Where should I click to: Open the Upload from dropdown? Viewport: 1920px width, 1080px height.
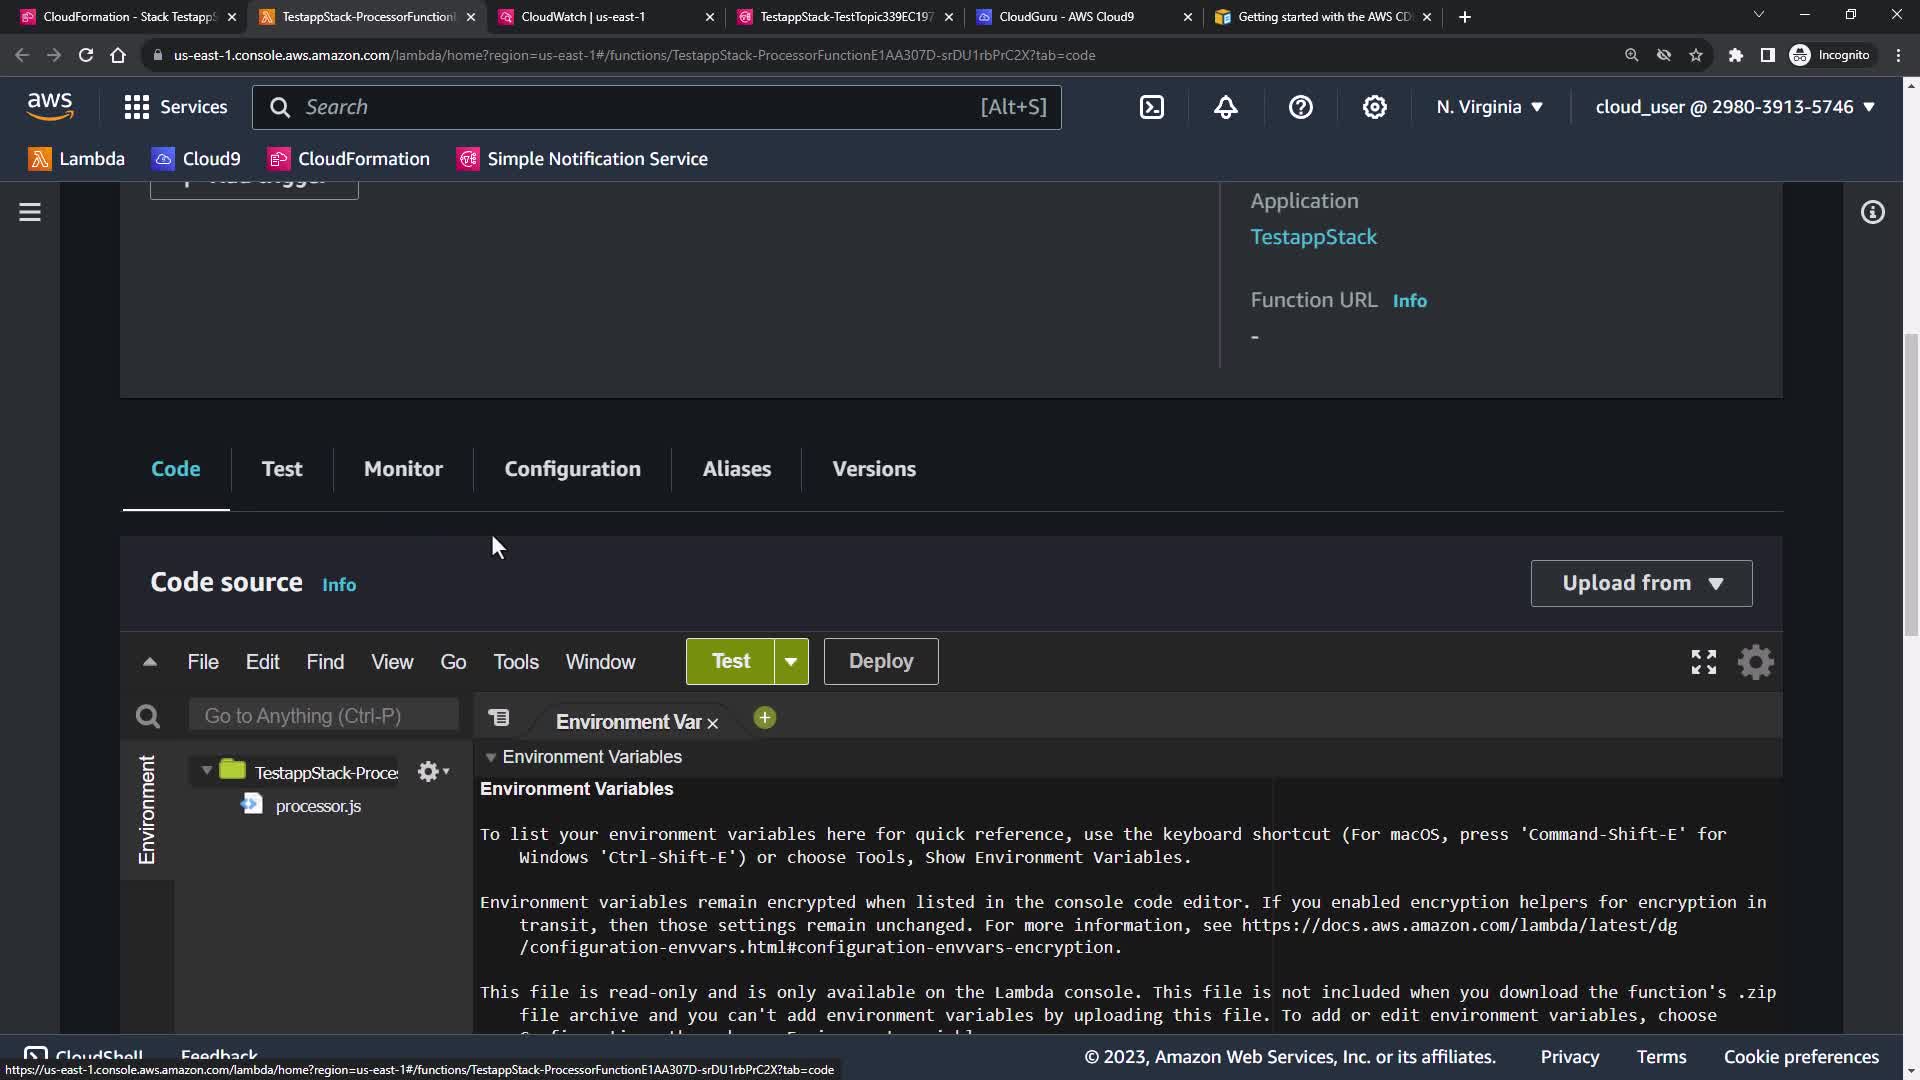pyautogui.click(x=1641, y=583)
